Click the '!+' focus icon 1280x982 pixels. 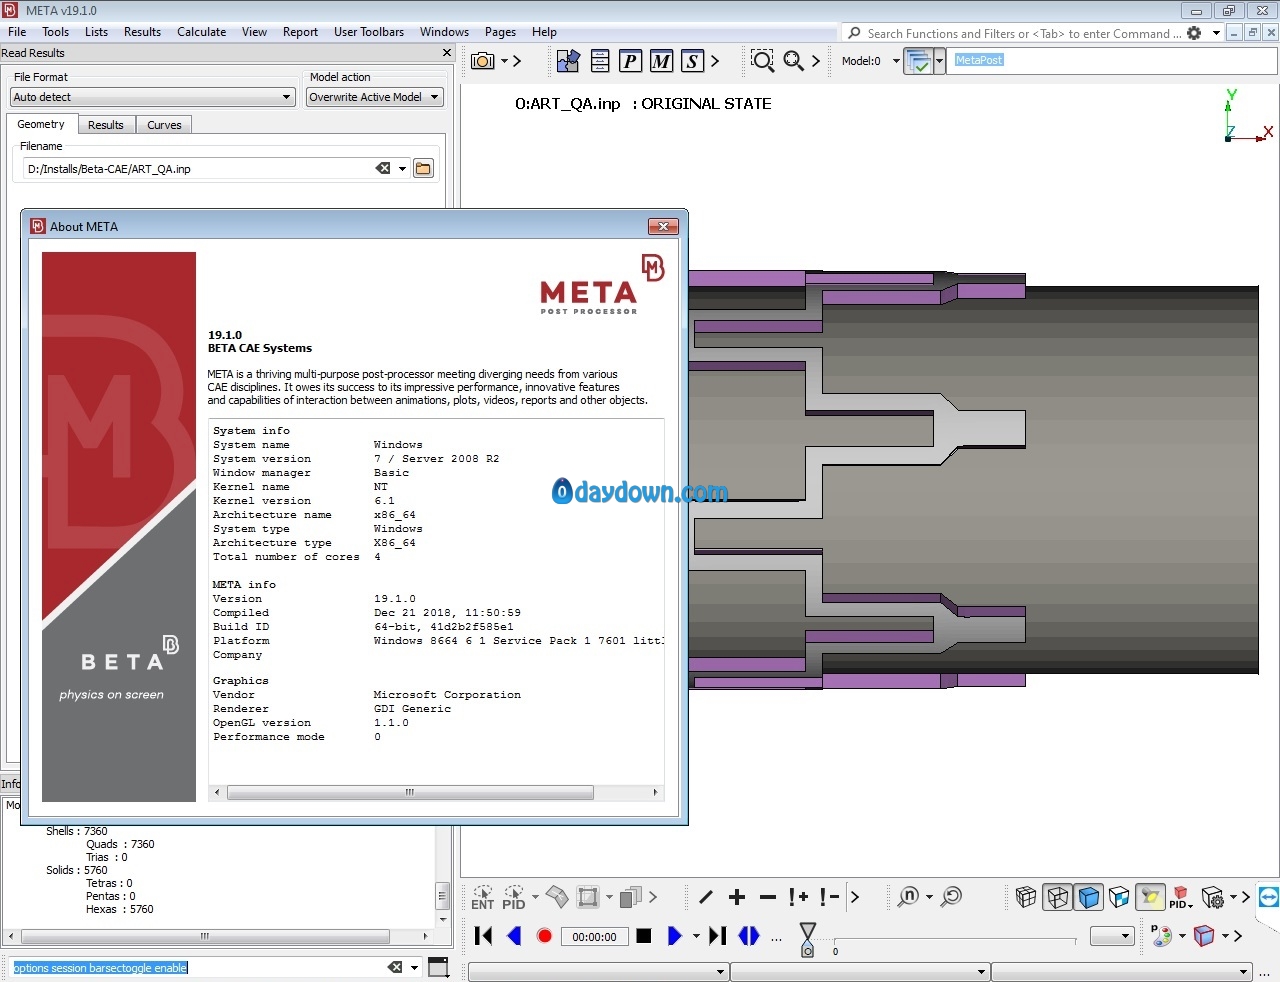[798, 897]
